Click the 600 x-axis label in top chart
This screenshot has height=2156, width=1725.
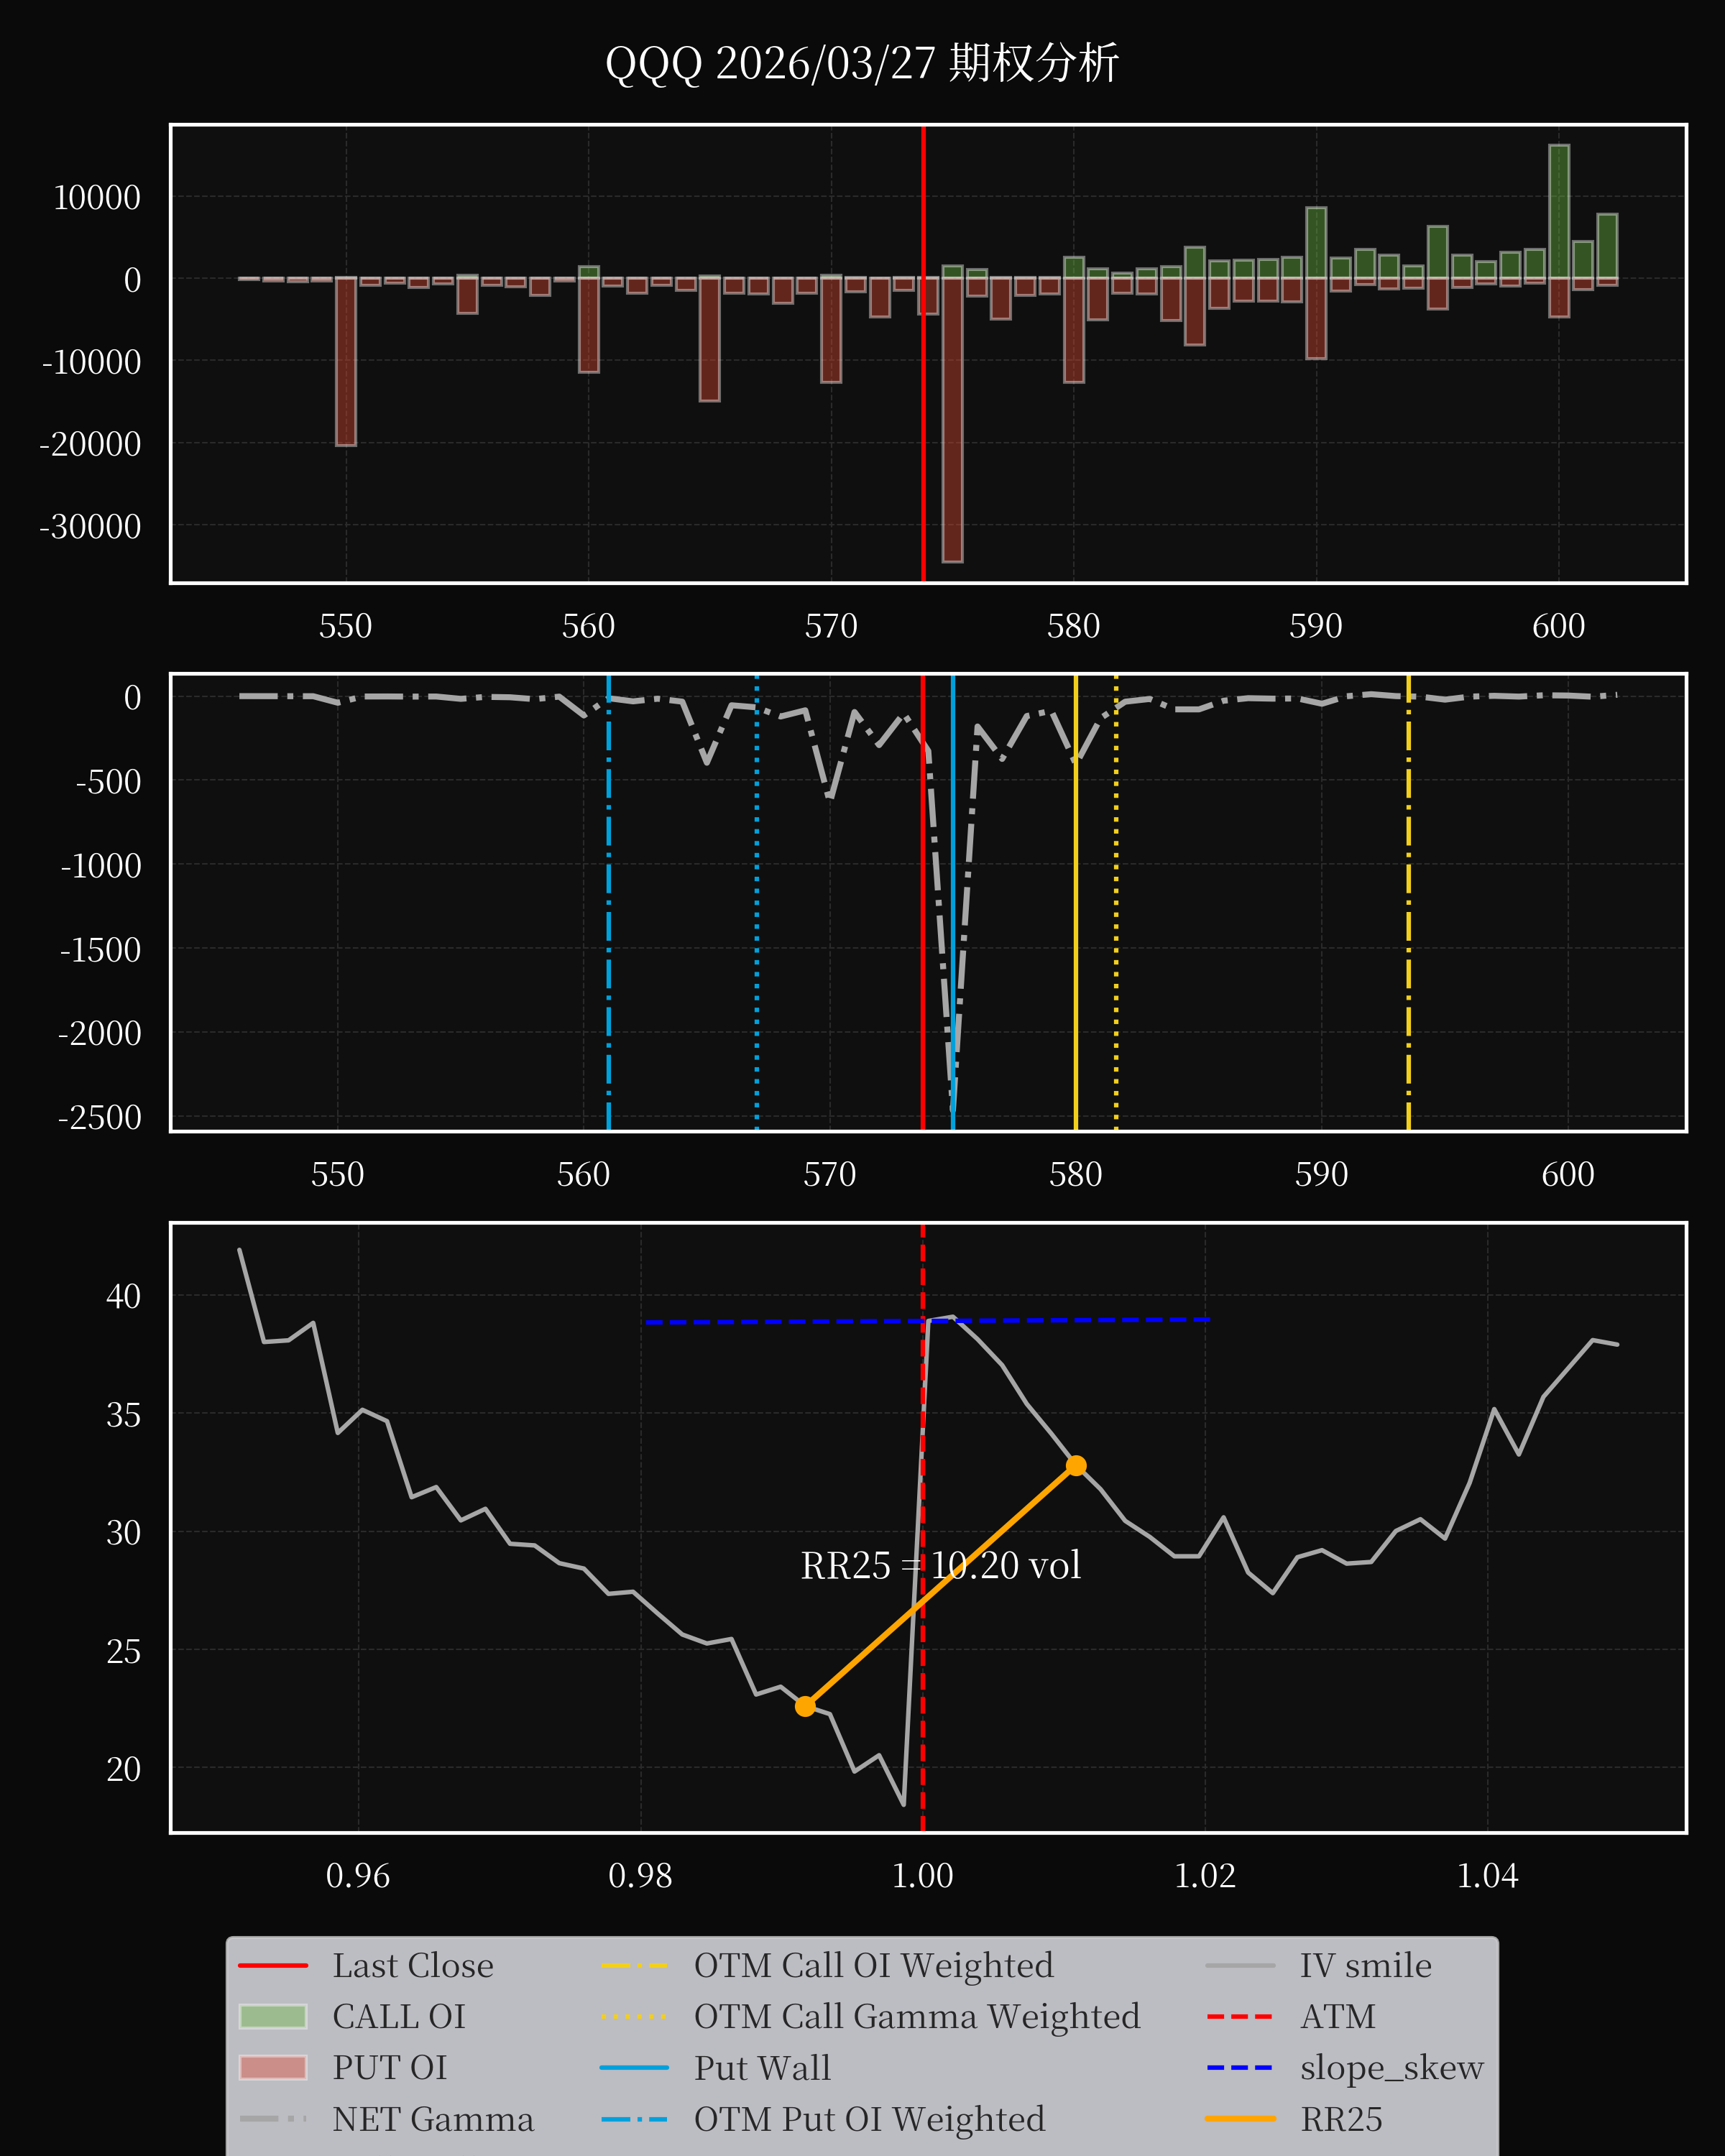pos(1558,626)
